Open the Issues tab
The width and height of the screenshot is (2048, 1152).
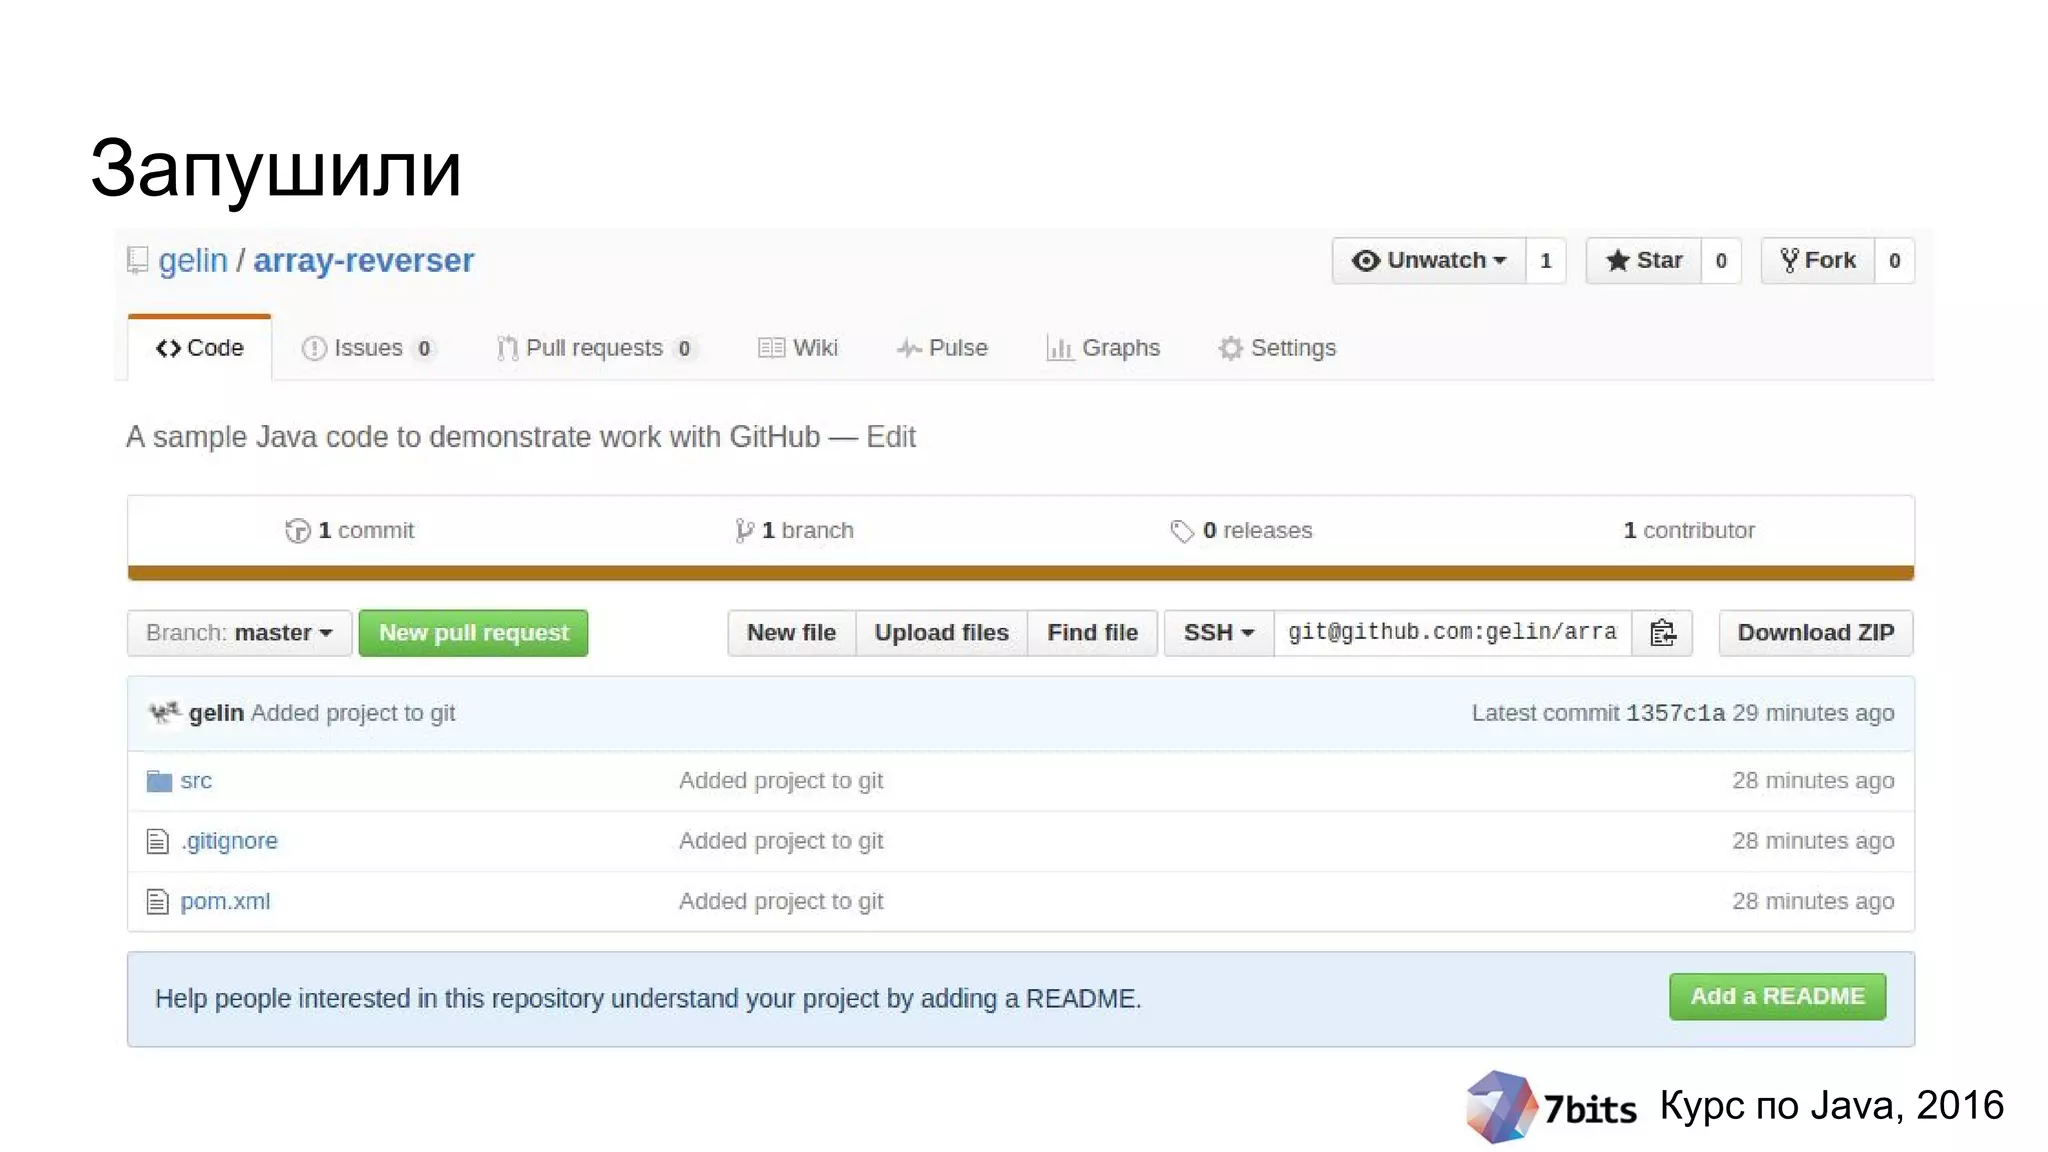[x=368, y=348]
